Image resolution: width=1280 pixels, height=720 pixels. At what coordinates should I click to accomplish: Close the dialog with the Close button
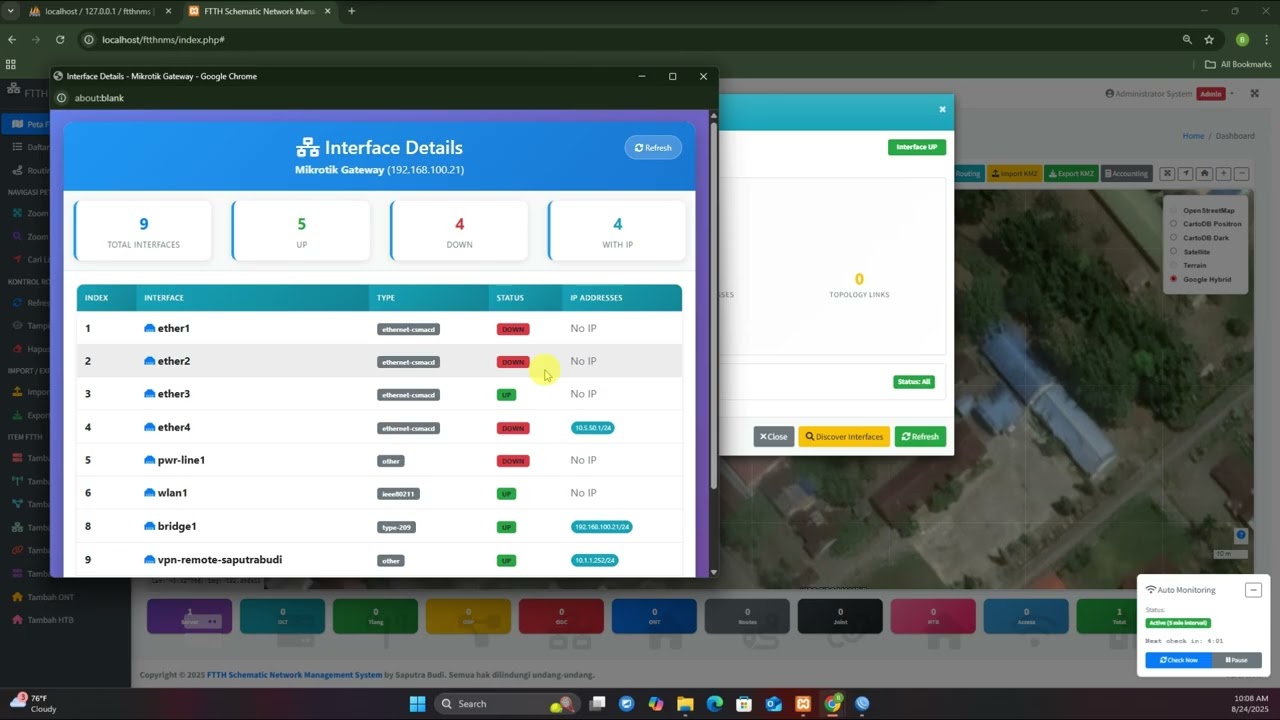tap(773, 437)
